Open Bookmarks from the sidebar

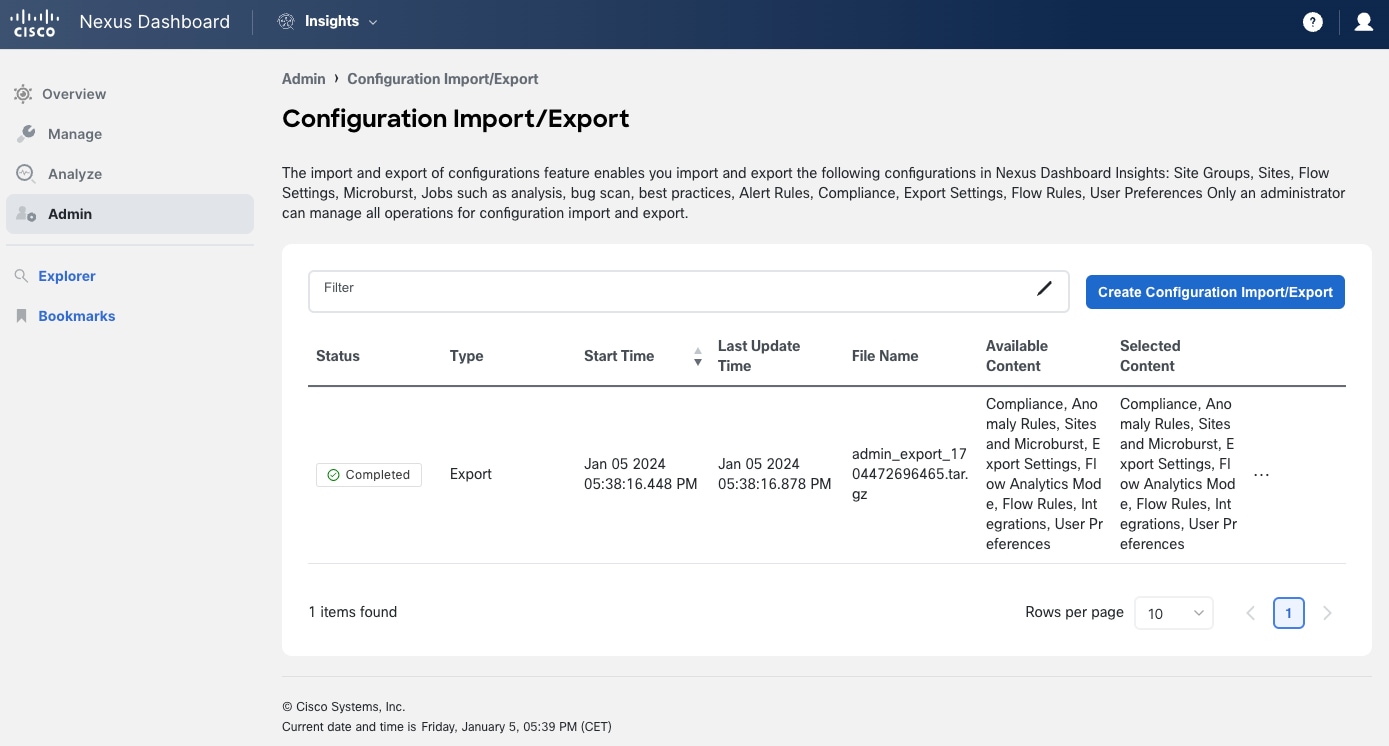pyautogui.click(x=77, y=316)
